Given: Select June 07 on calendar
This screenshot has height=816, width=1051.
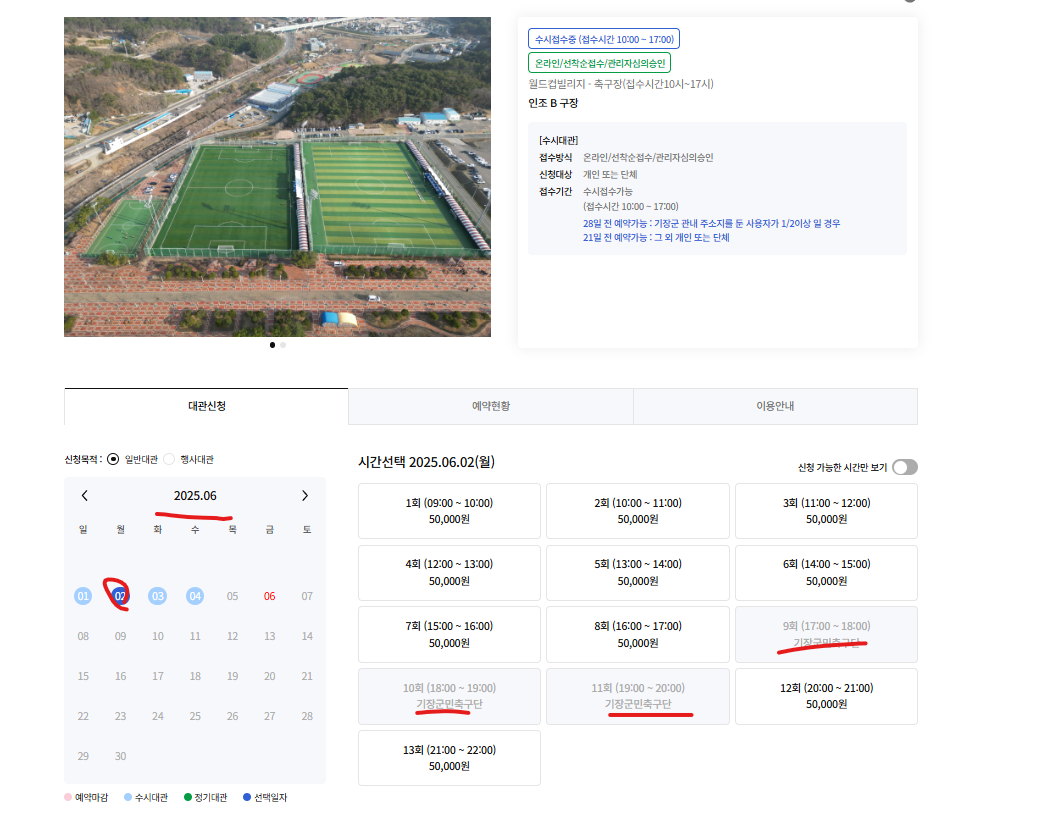Looking at the screenshot, I should (x=307, y=596).
